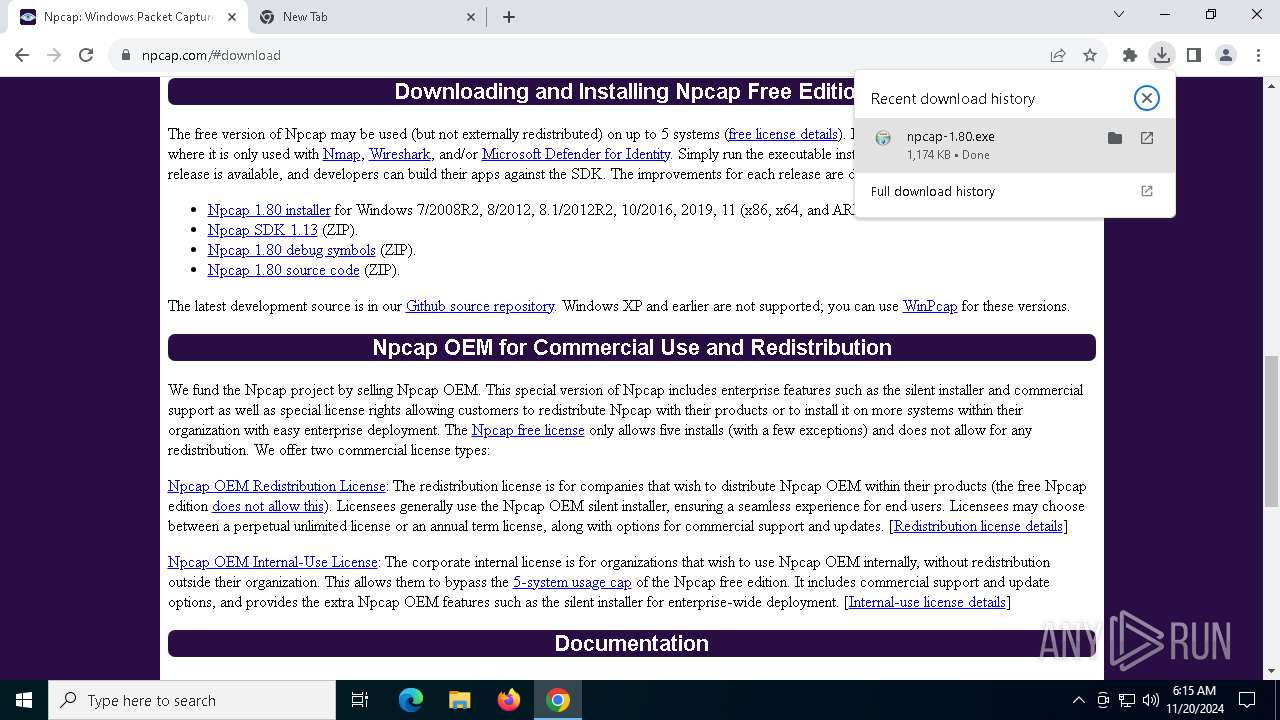The image size is (1280, 720).
Task: Launch Microsoft Edge from the taskbar
Action: pos(411,700)
